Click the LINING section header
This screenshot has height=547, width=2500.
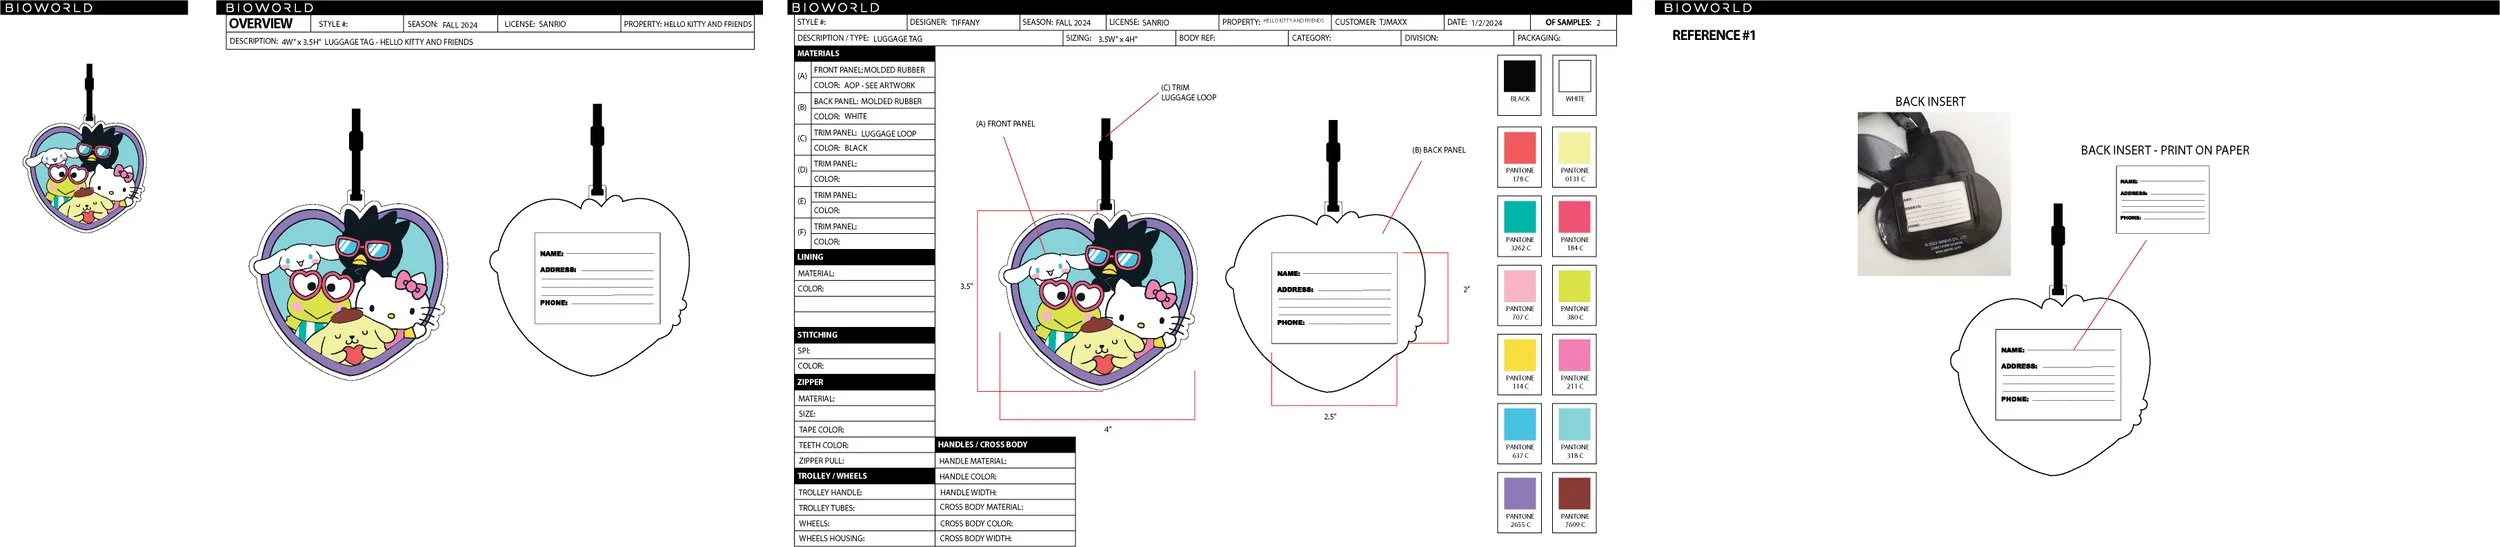[865, 257]
